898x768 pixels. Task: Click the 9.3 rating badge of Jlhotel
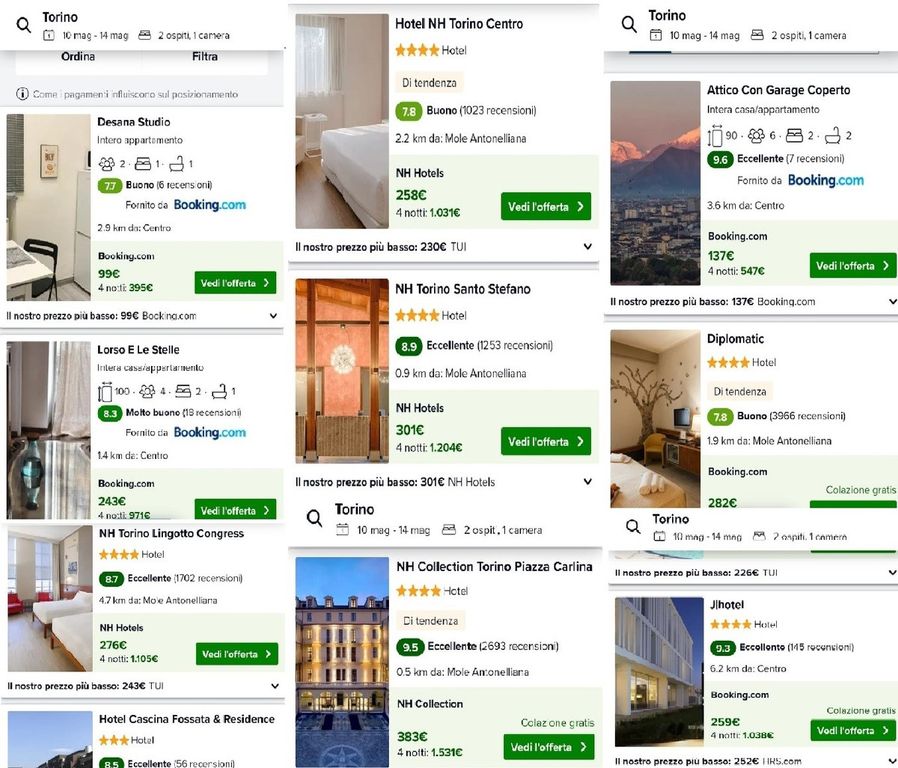point(723,648)
